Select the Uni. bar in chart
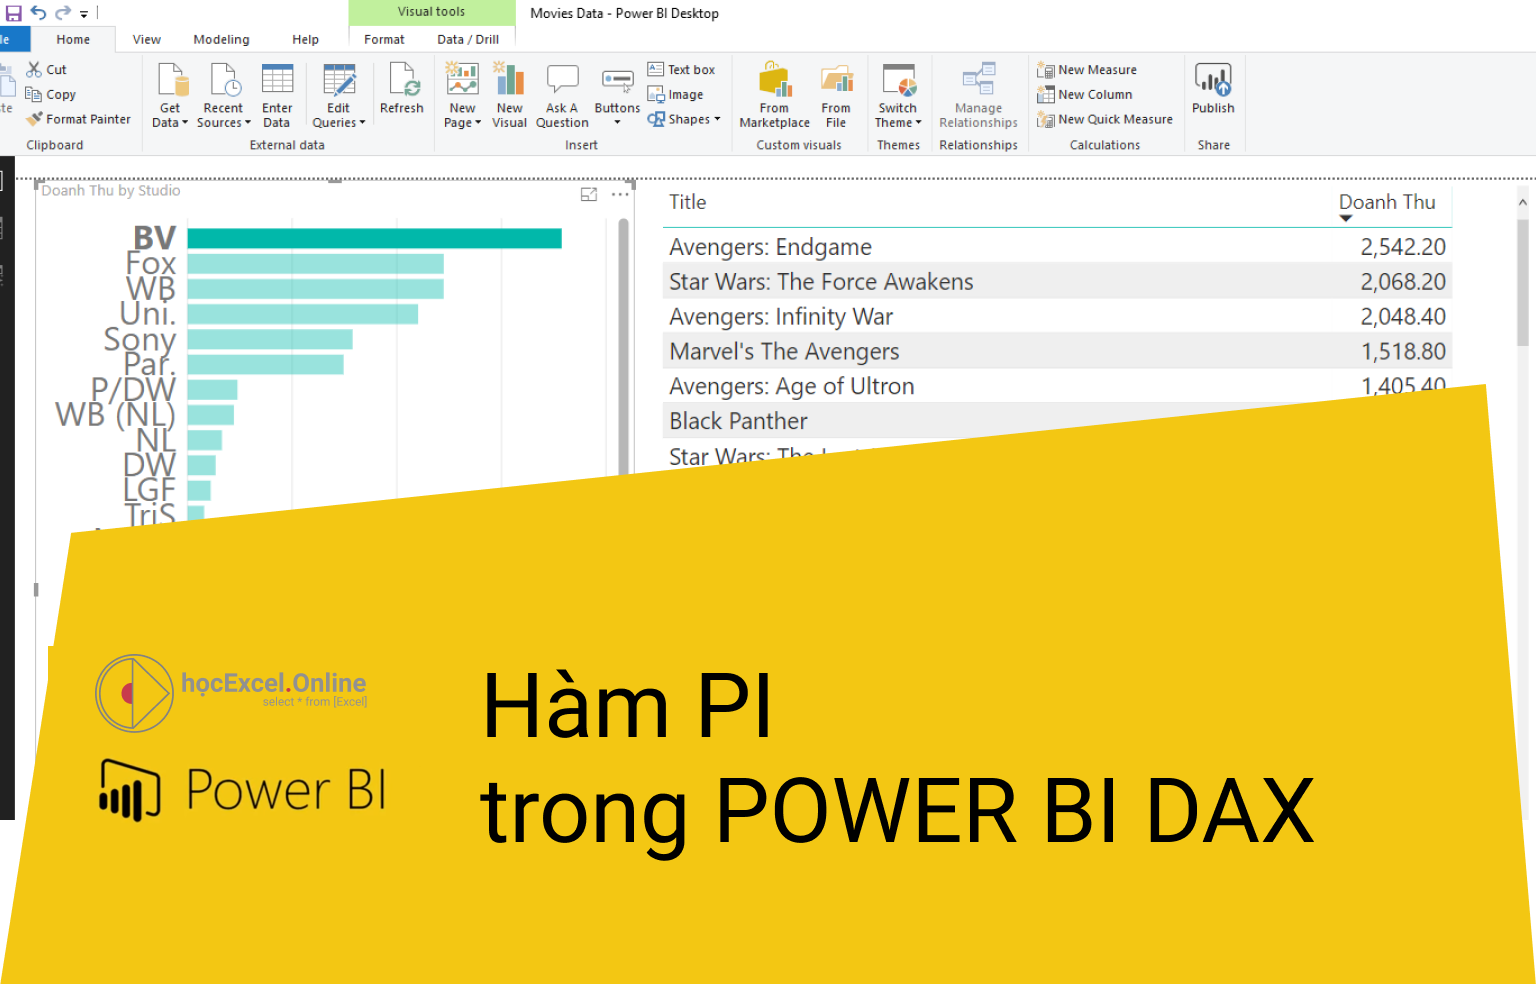 302,314
